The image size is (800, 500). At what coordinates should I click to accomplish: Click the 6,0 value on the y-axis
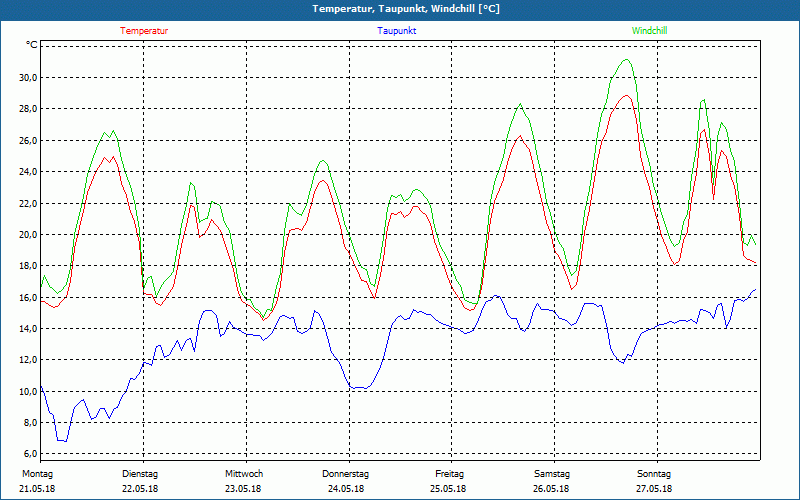29,454
